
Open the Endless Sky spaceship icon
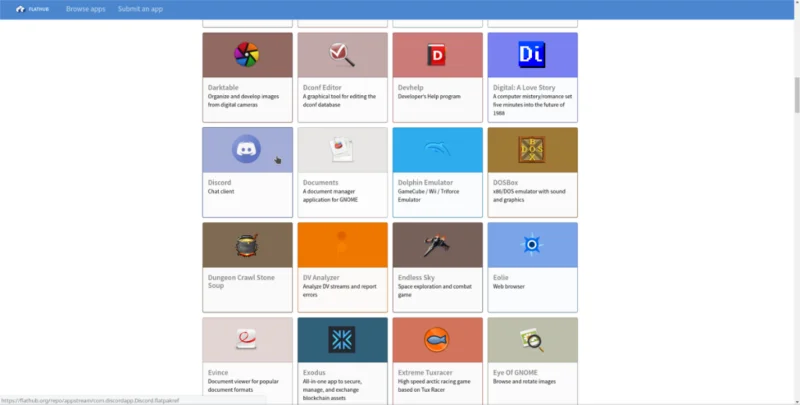(437, 245)
